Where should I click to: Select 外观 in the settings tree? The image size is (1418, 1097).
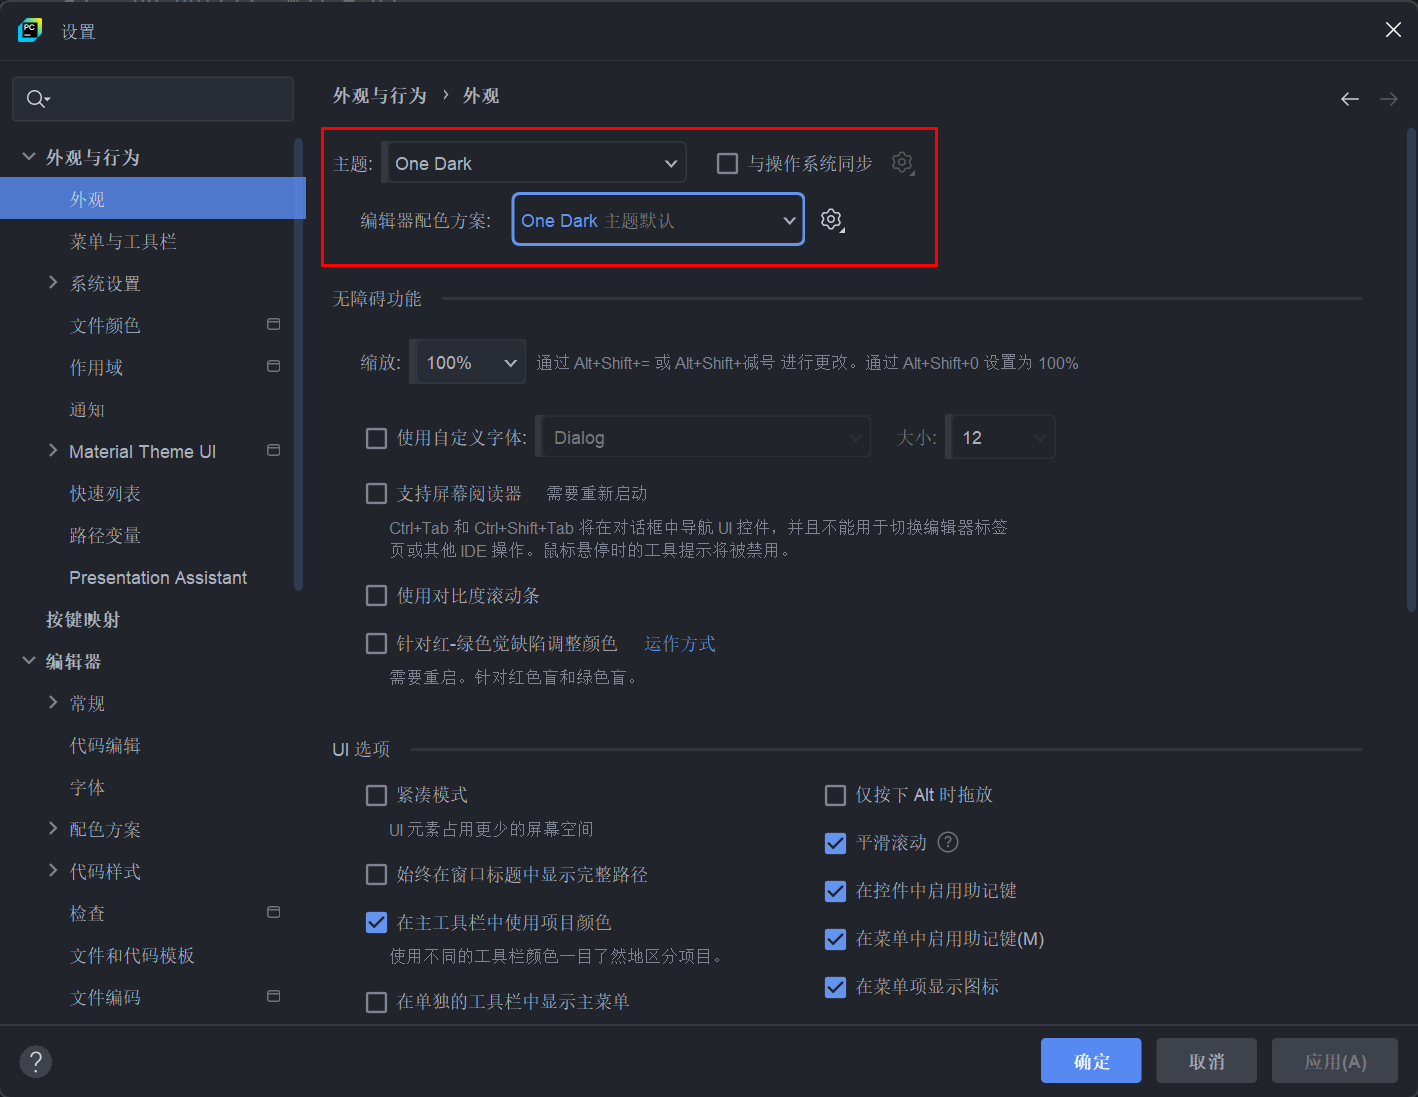152,199
